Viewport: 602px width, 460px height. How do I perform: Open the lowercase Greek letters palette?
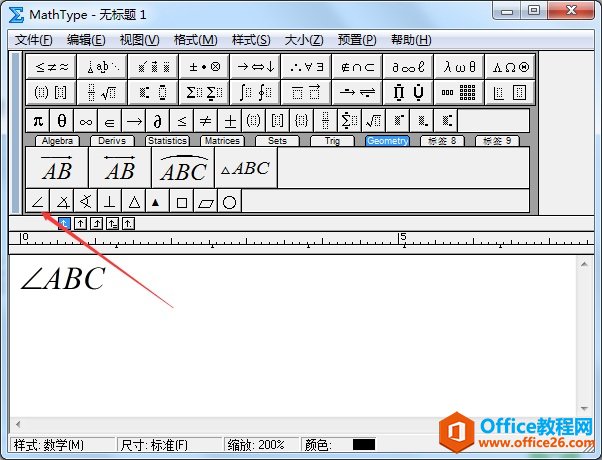click(x=460, y=67)
